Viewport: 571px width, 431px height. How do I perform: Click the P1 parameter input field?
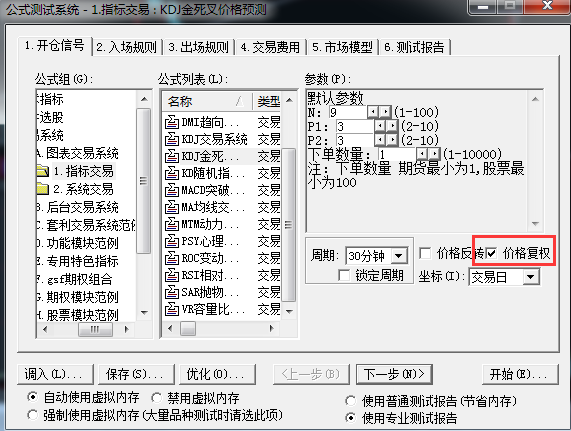(354, 126)
